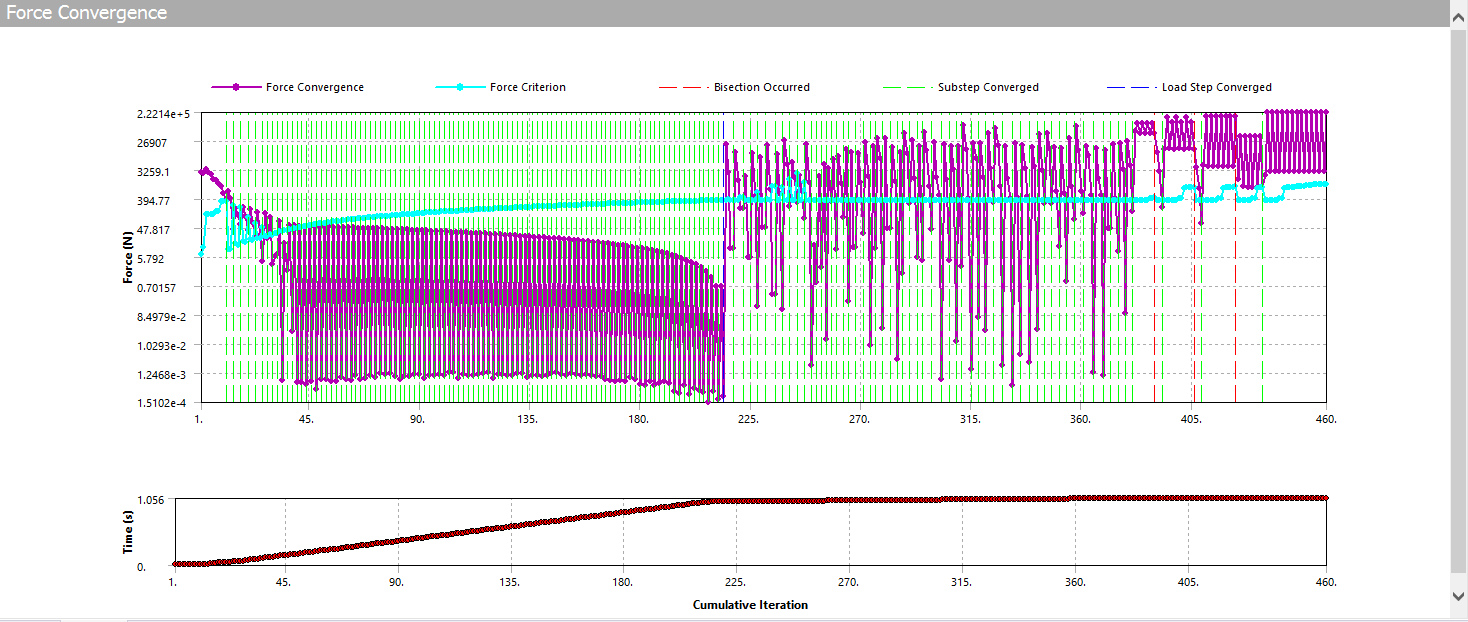1468x622 pixels.
Task: Click the Load Step Converged dashed line symbol
Action: point(1131,87)
